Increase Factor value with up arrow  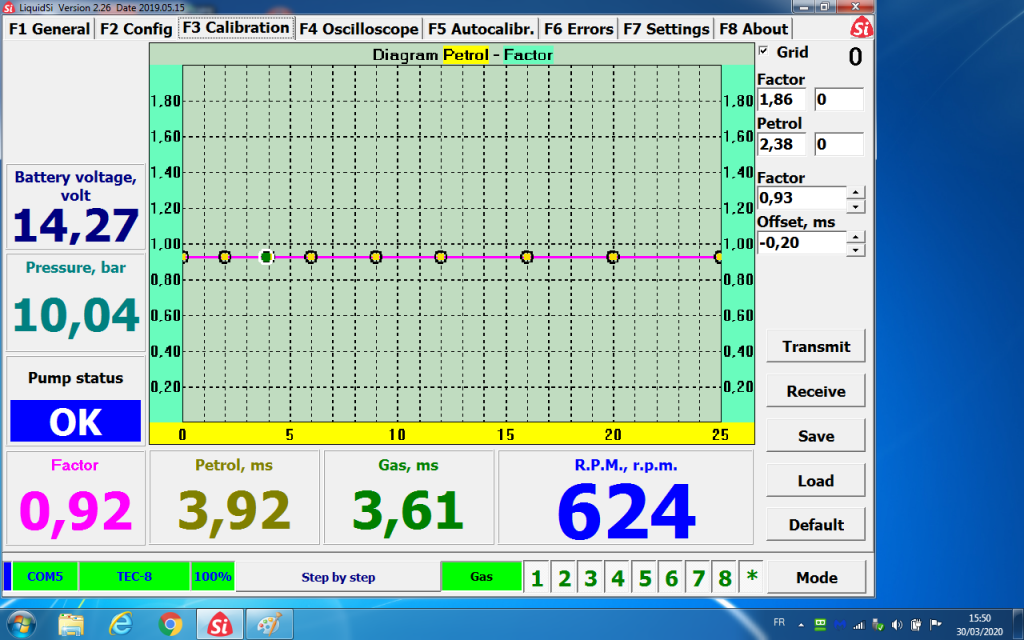tap(856, 192)
